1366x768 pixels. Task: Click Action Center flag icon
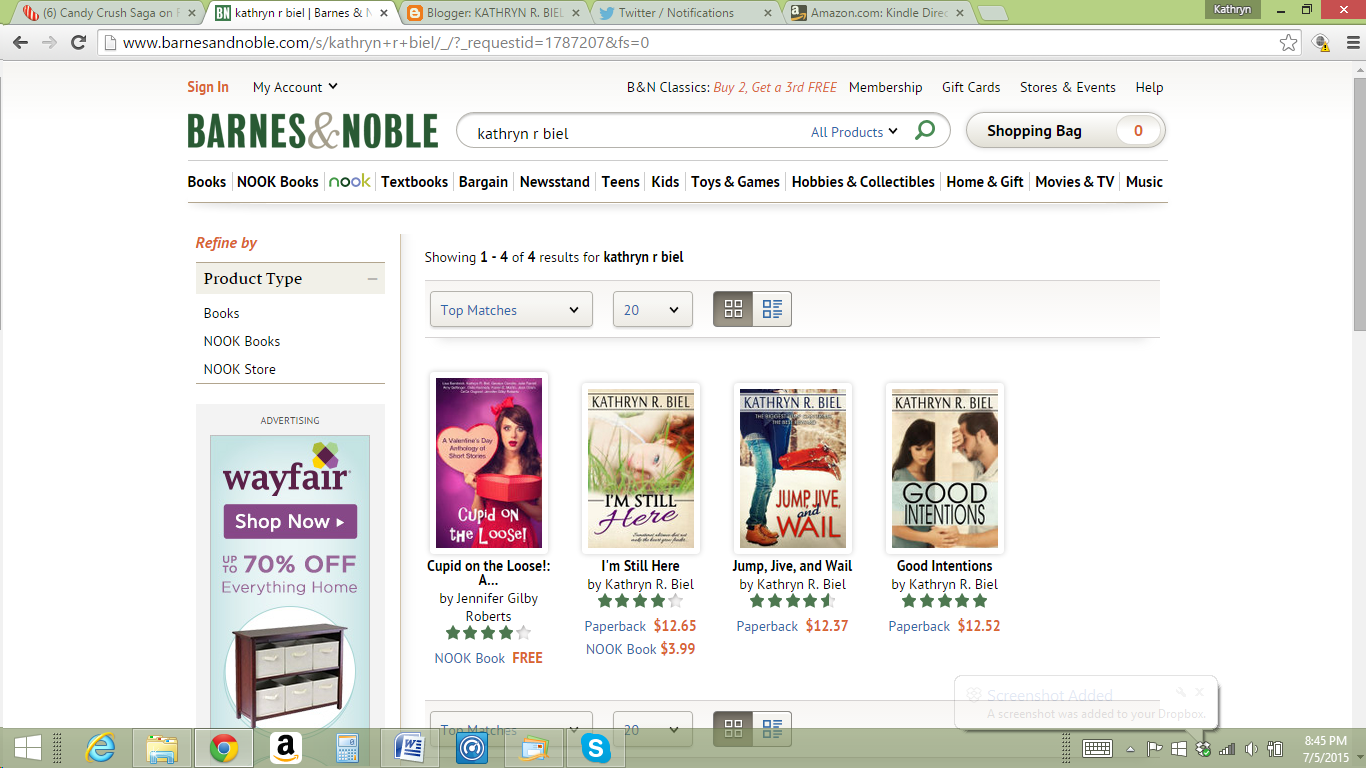[1154, 749]
